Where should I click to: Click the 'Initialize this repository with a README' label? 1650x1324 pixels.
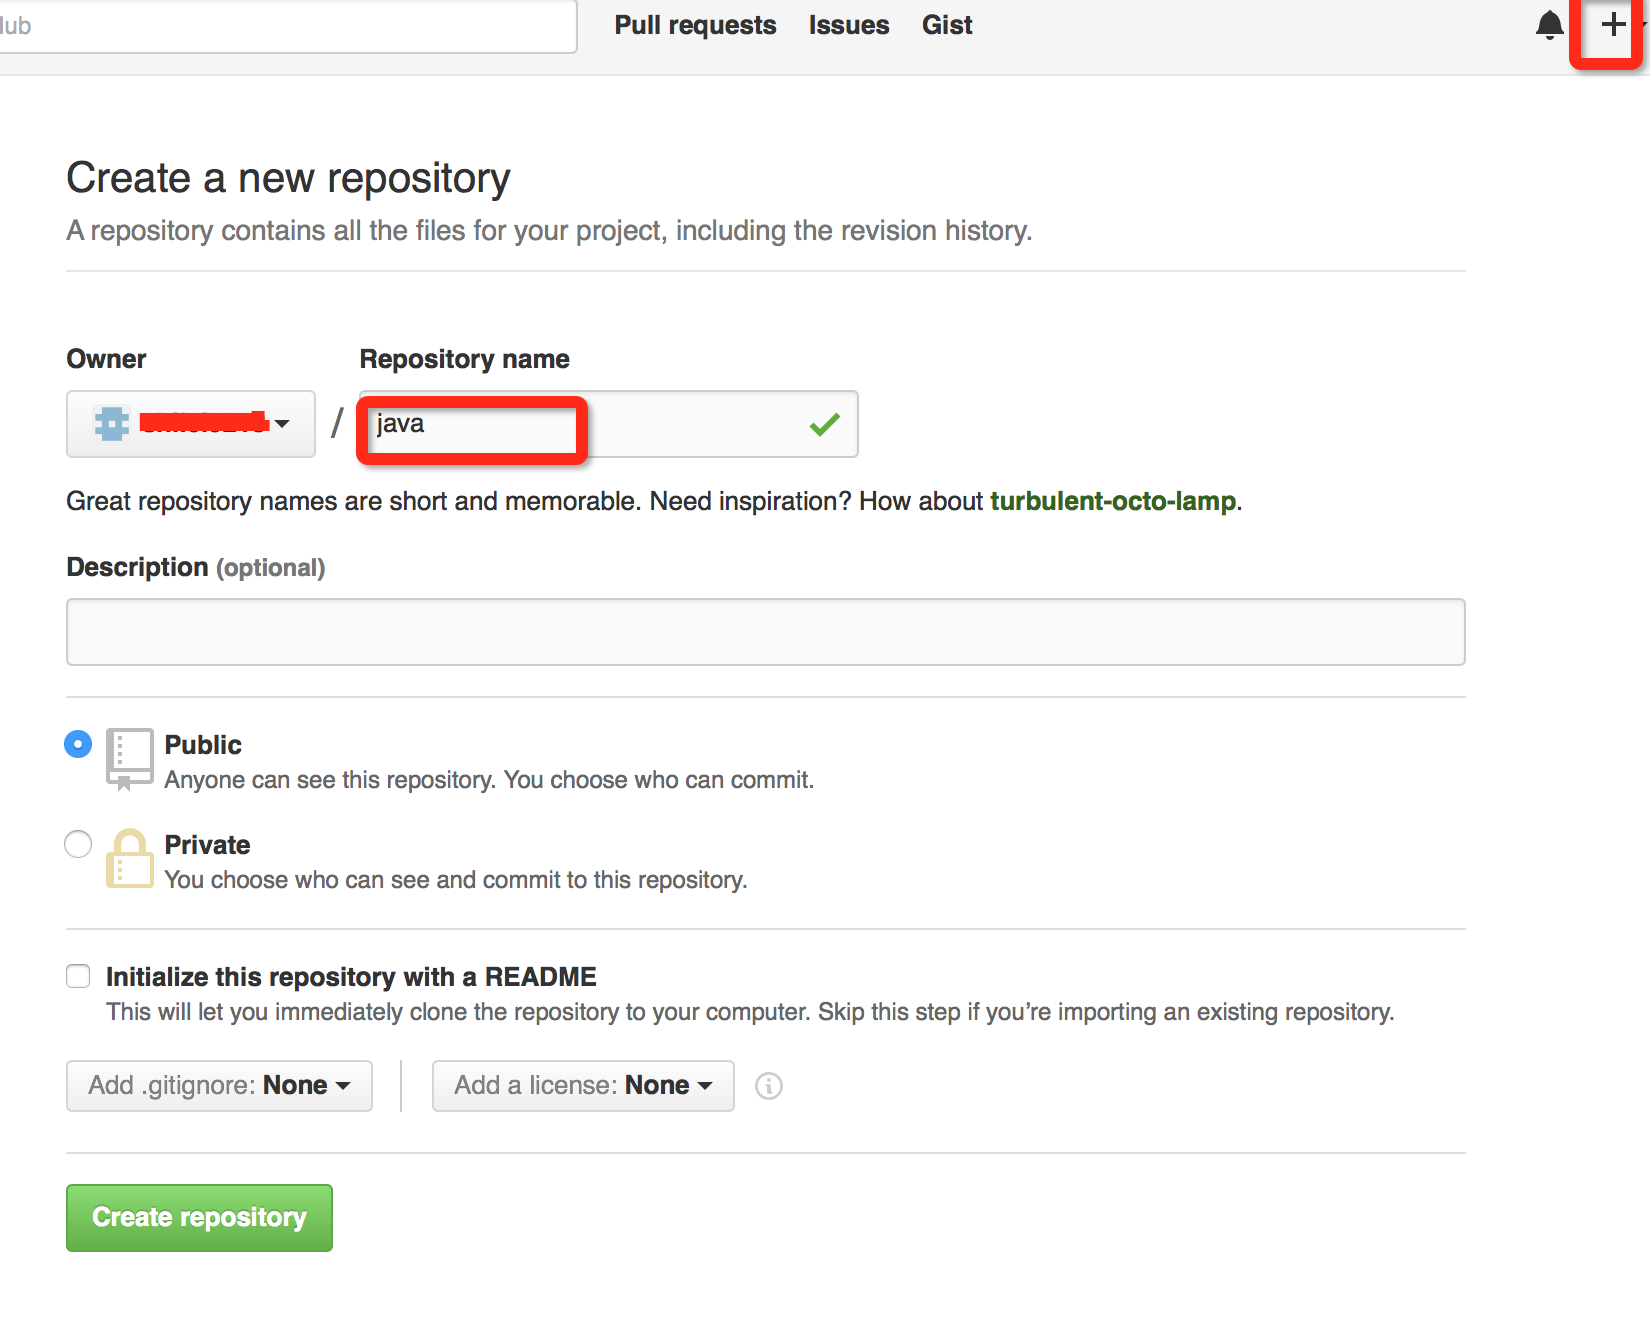(x=351, y=977)
